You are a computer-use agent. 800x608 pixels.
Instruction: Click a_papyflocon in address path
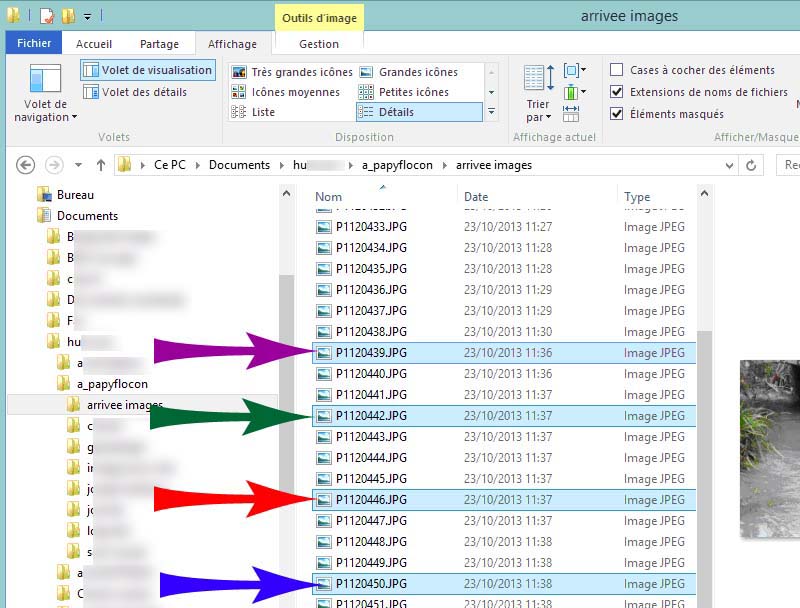397,165
